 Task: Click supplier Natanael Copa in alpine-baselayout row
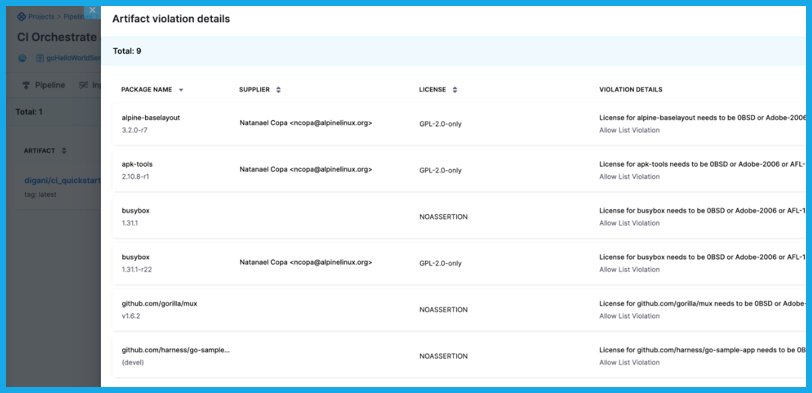306,124
